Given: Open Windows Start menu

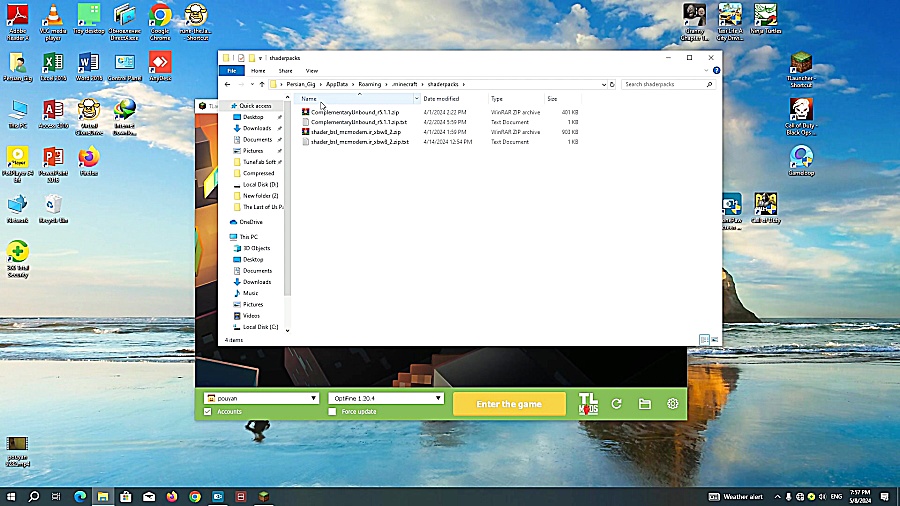Looking at the screenshot, I should [x=10, y=496].
